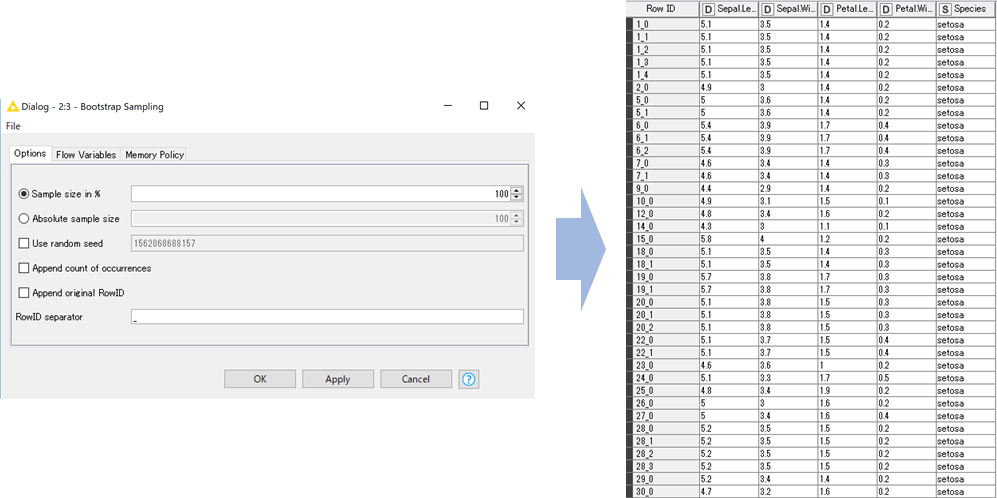997x498 pixels.
Task: Decrease sample size percent with down arrow
Action: (x=517, y=198)
